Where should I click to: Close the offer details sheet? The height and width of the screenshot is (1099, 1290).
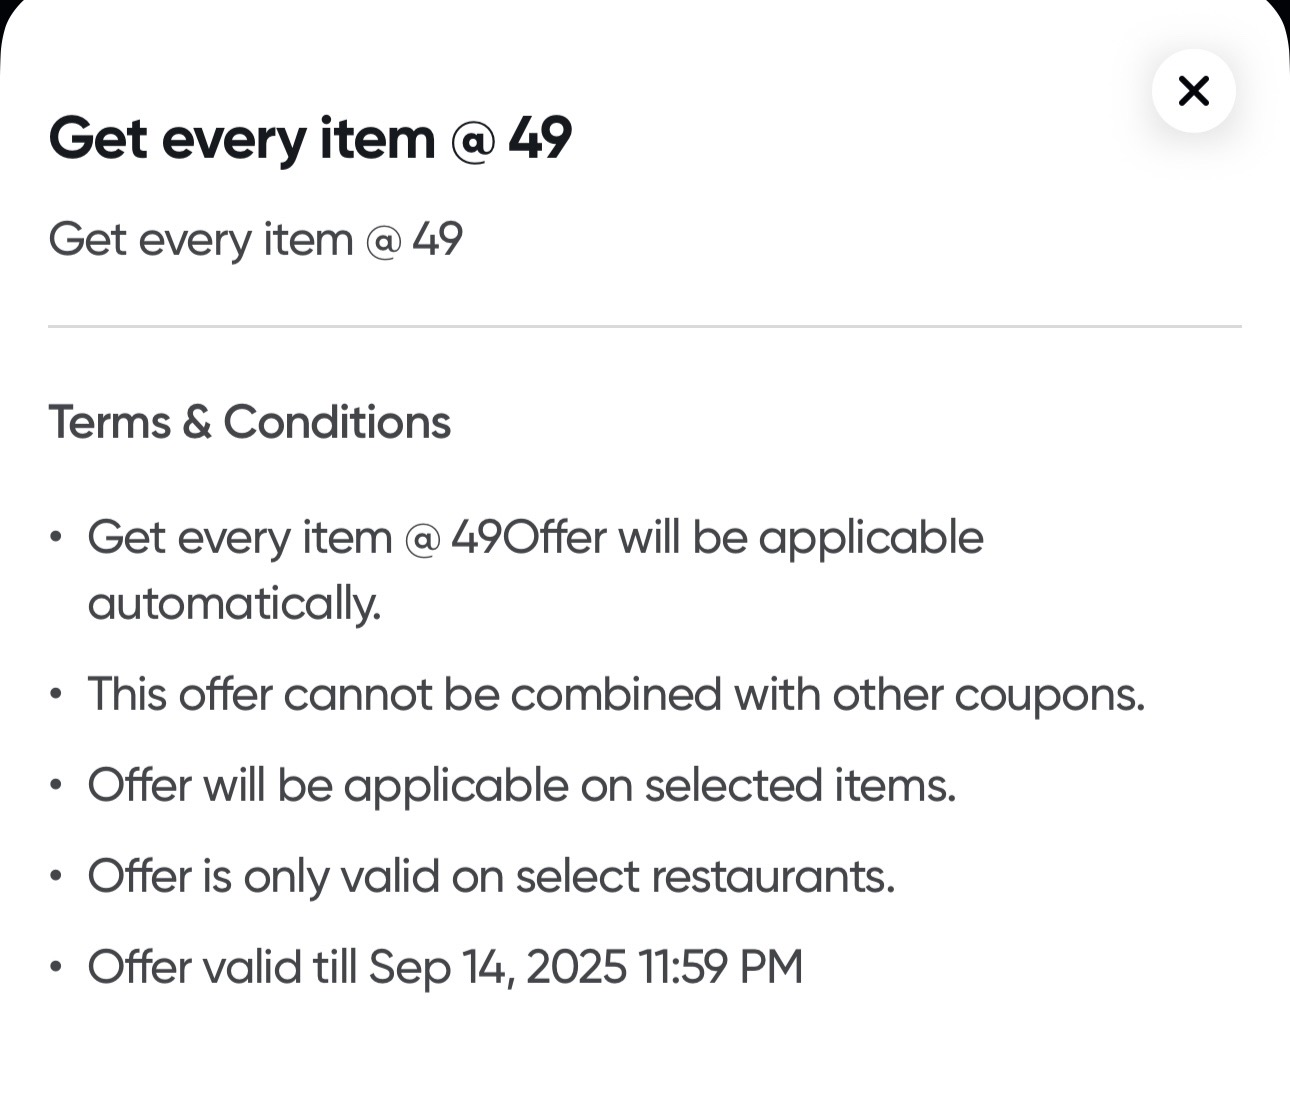click(1193, 91)
